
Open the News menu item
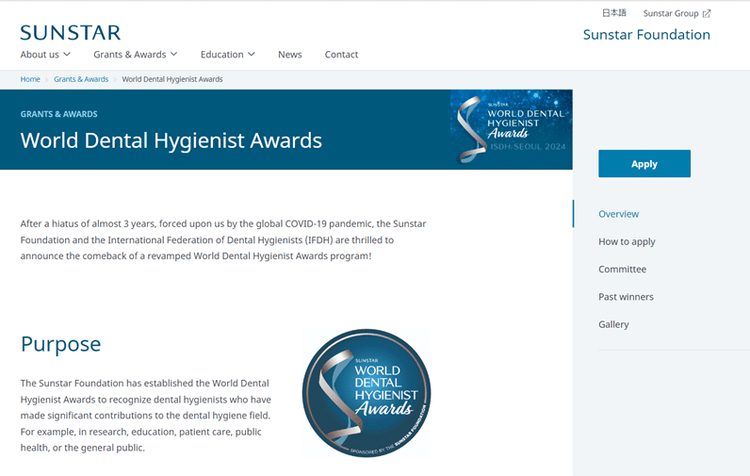click(290, 55)
